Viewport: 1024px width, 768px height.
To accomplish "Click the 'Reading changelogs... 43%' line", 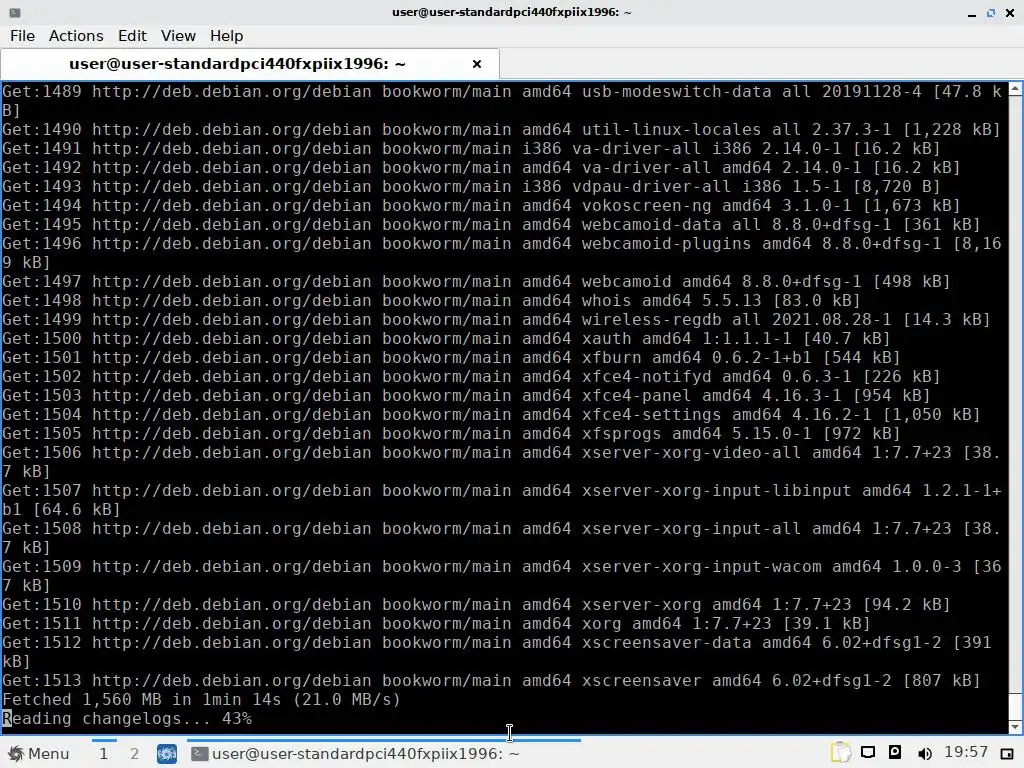I will pos(127,718).
